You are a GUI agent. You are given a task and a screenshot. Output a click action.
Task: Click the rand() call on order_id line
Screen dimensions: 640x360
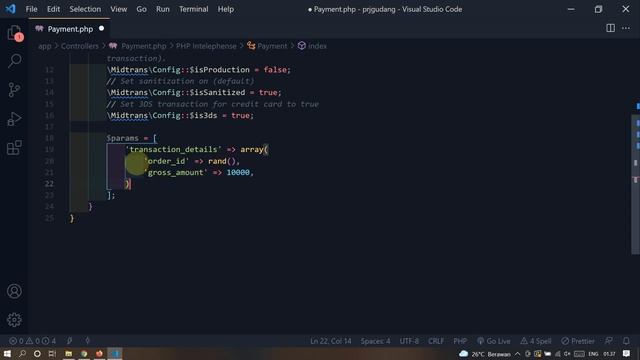pyautogui.click(x=222, y=161)
